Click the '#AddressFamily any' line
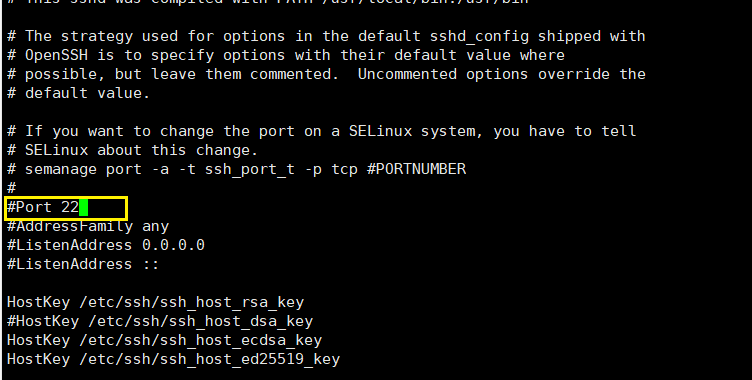The image size is (752, 380). tap(88, 226)
